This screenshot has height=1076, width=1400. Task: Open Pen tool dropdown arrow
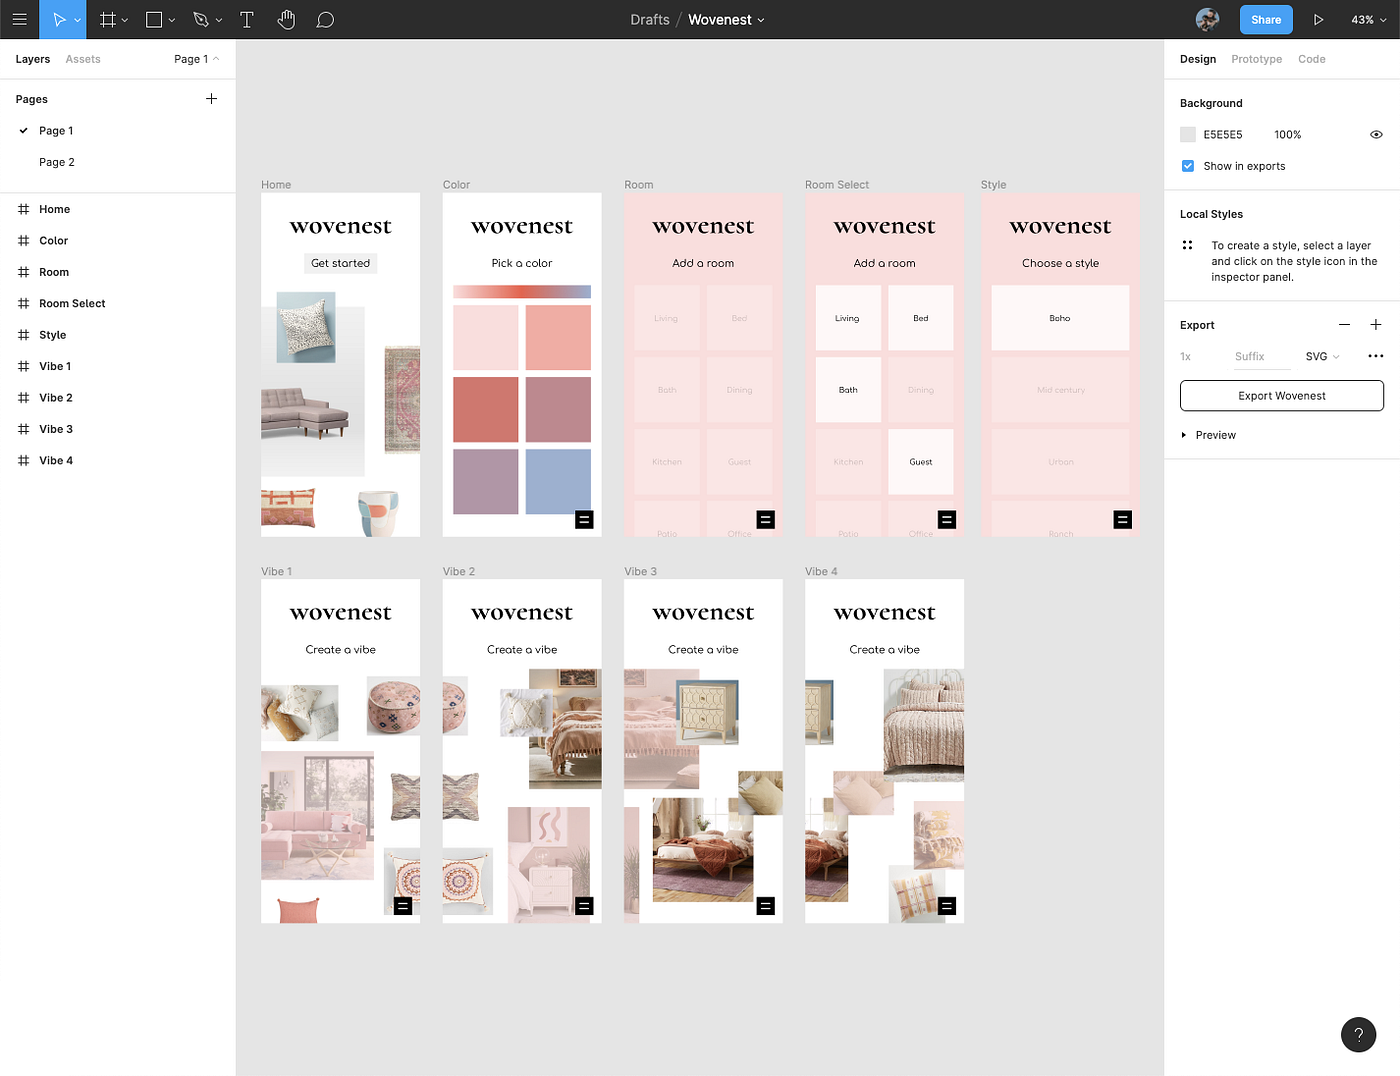(x=219, y=20)
